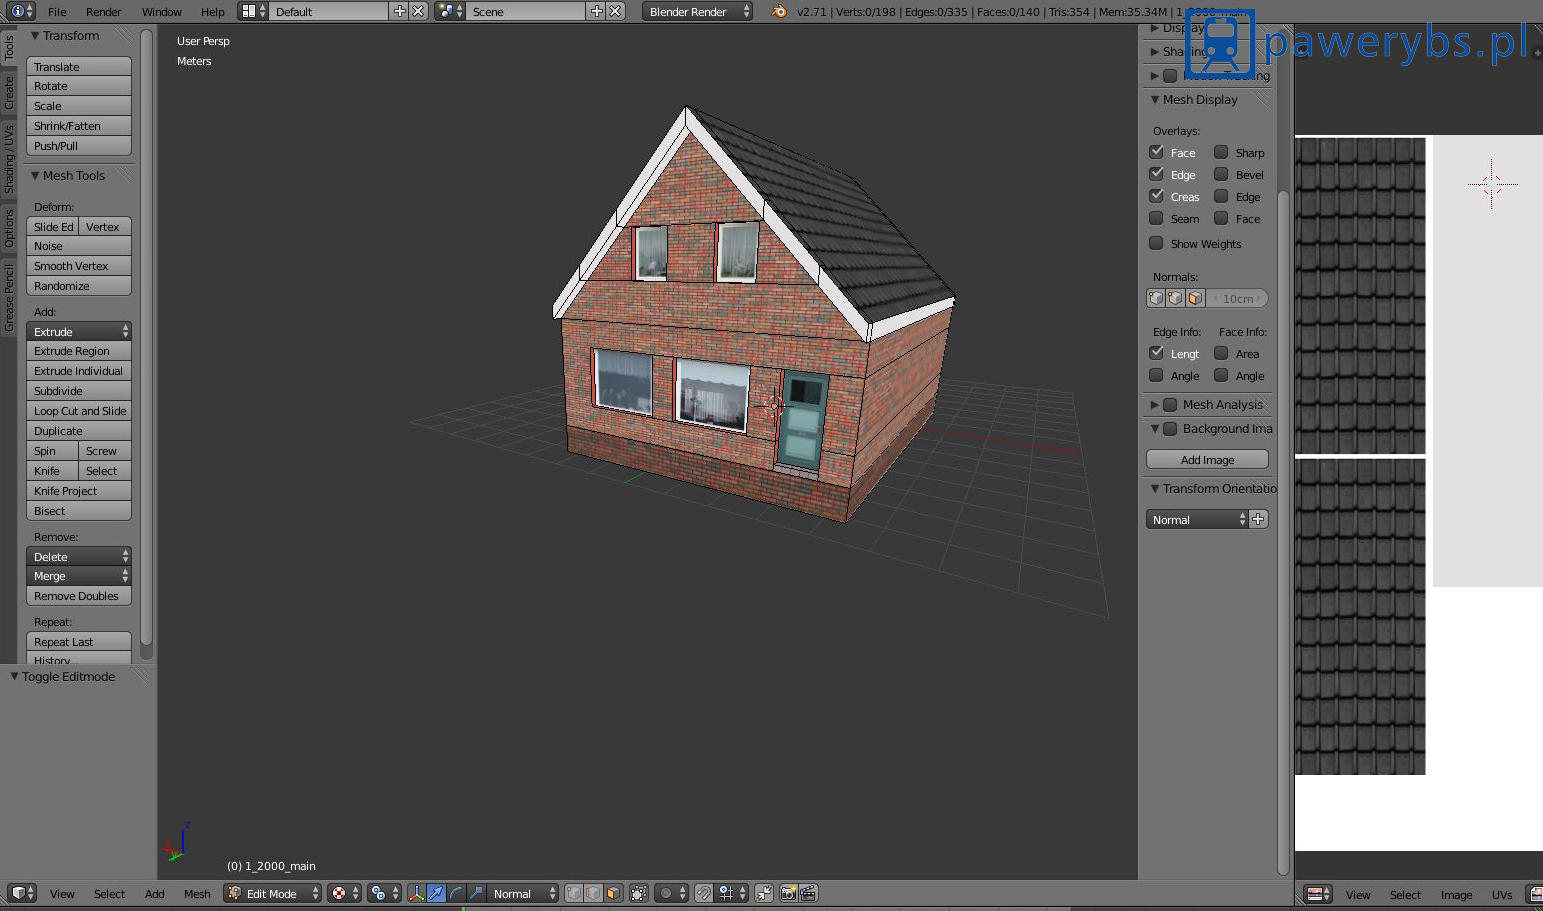The image size is (1543, 911).
Task: Enable the Show Weights checkbox
Action: click(1157, 243)
